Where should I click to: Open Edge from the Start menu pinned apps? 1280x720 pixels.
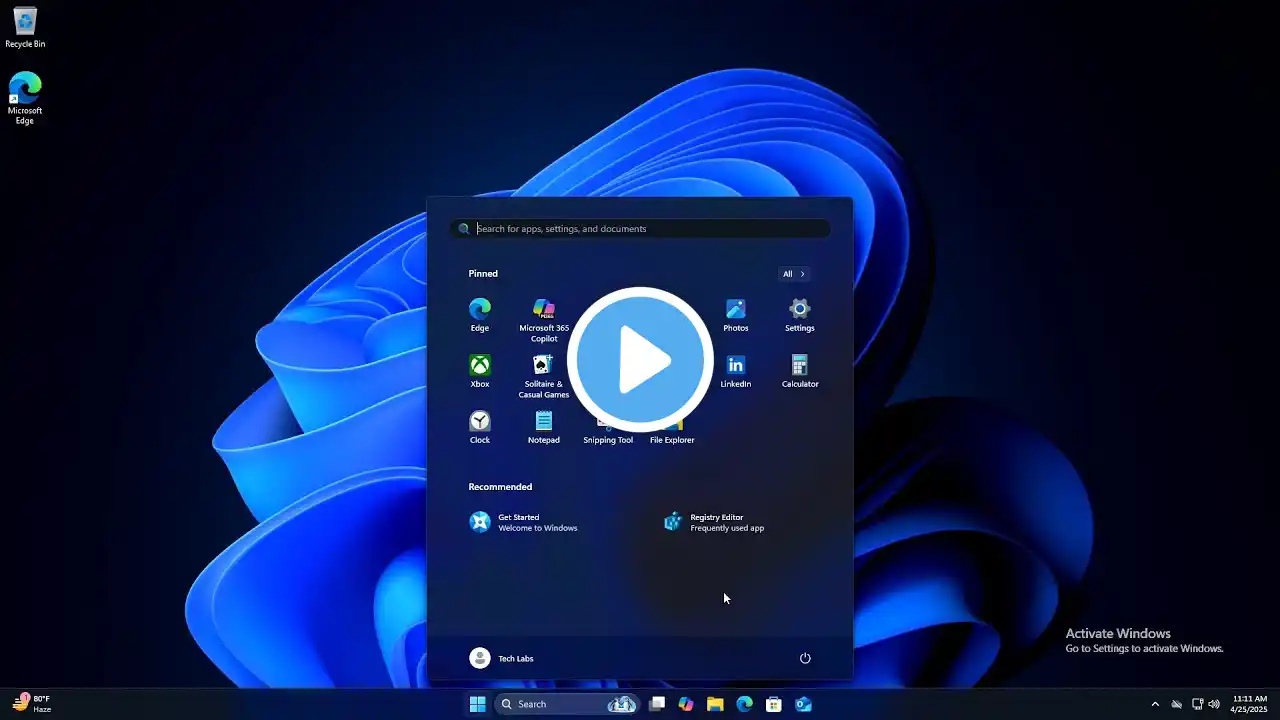[480, 315]
